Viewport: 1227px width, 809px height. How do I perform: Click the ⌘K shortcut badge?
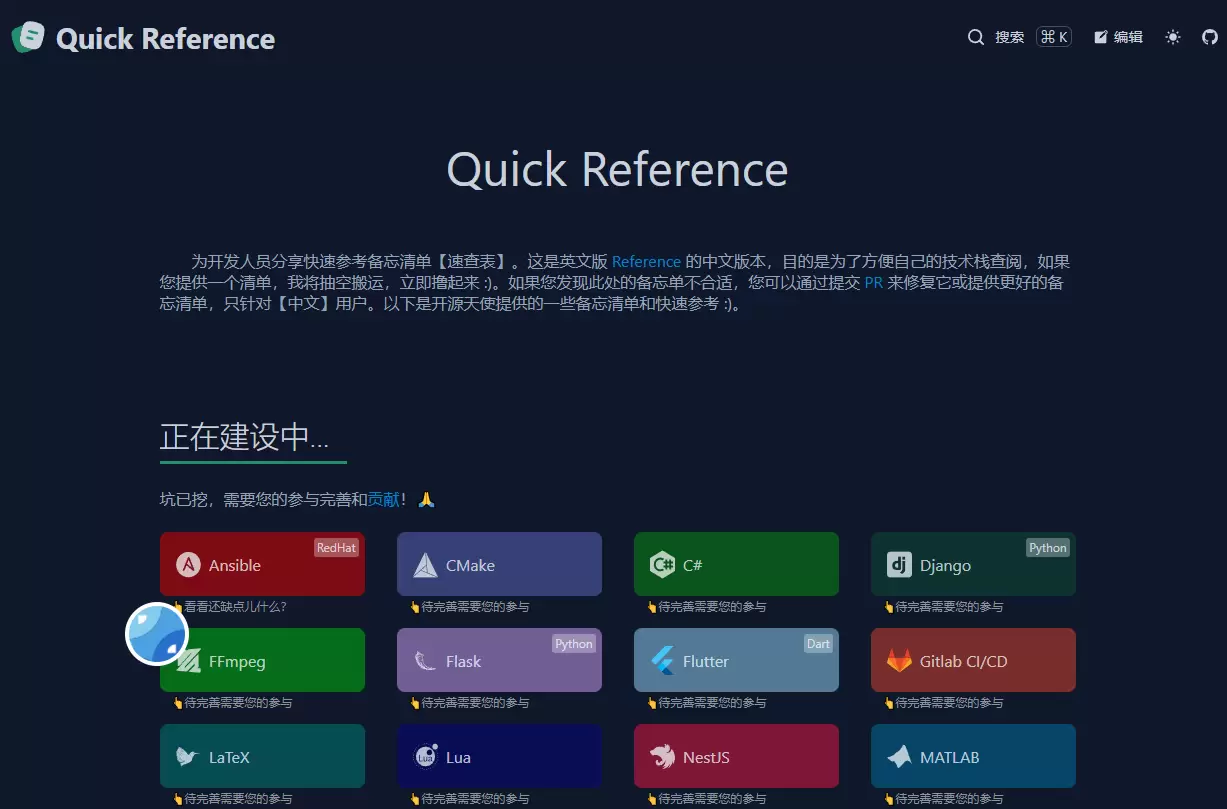click(1054, 37)
